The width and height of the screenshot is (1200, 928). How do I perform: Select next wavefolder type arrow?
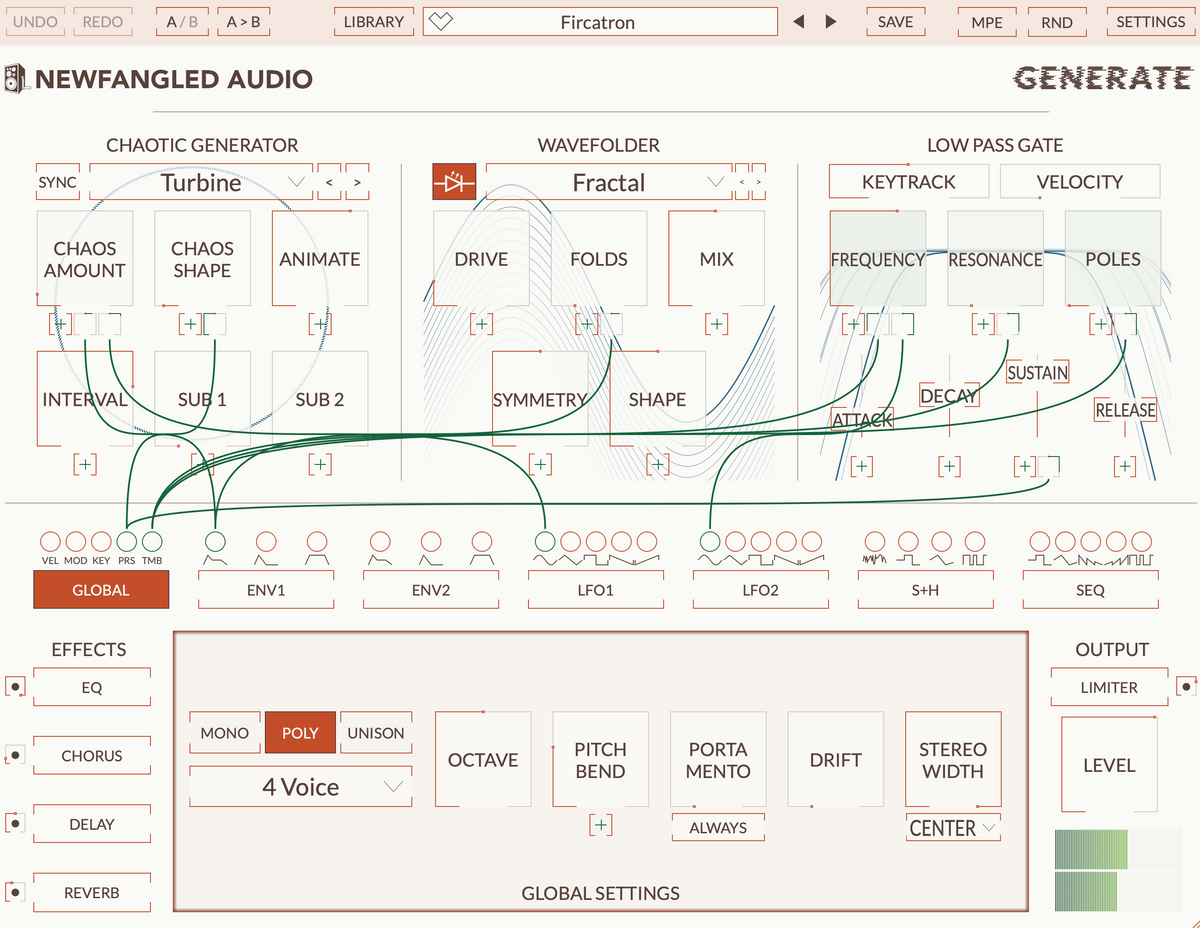(759, 183)
